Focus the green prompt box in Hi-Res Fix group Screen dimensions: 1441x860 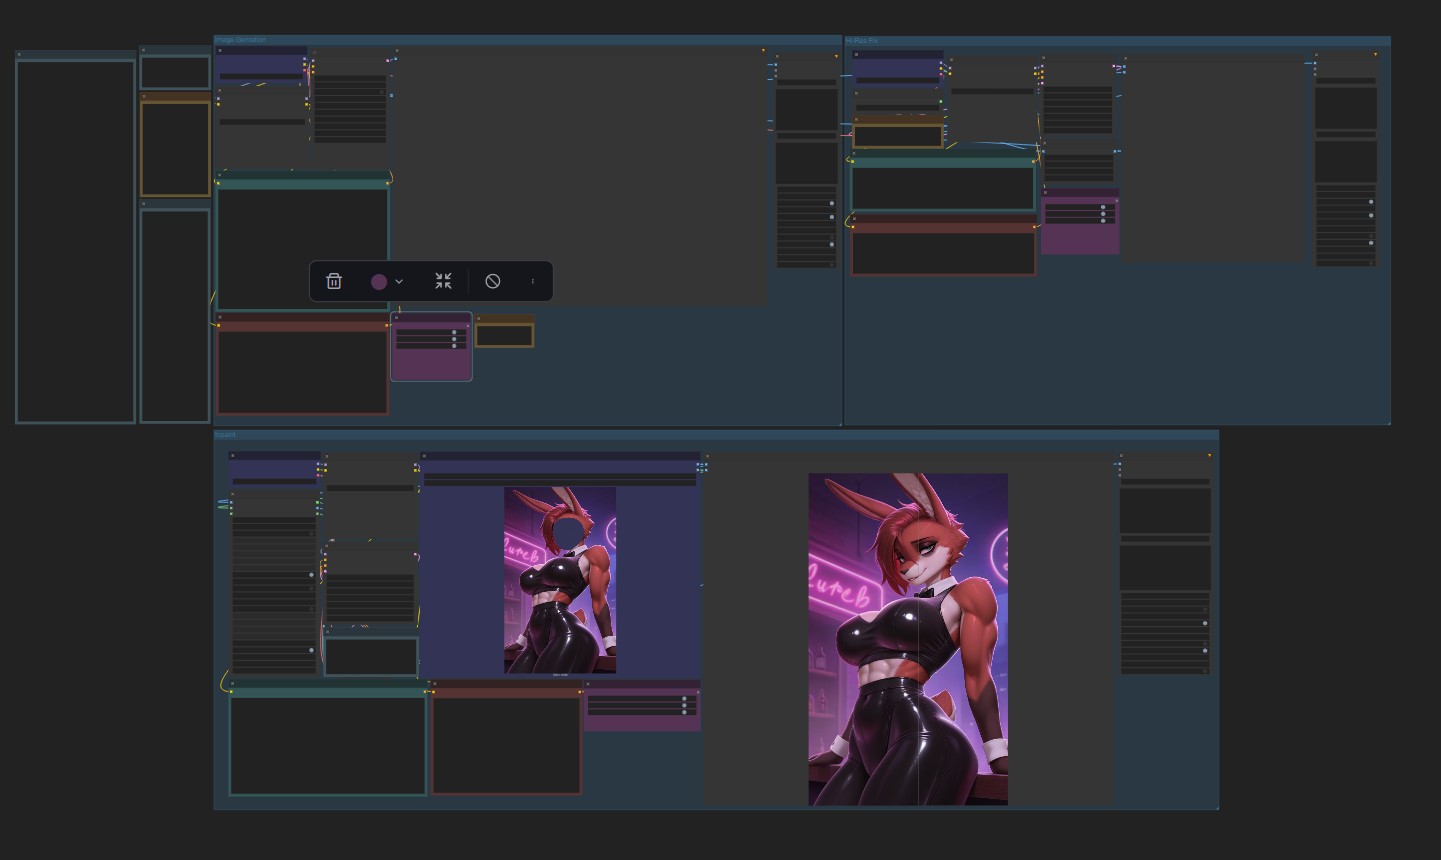(x=943, y=188)
